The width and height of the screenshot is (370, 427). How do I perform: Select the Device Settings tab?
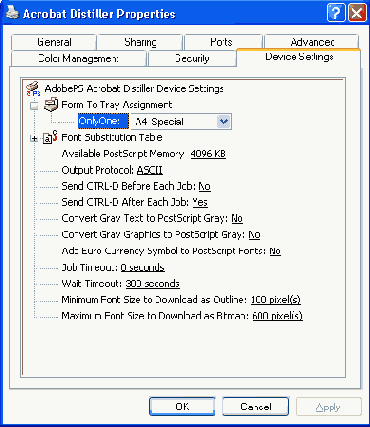pos(299,57)
